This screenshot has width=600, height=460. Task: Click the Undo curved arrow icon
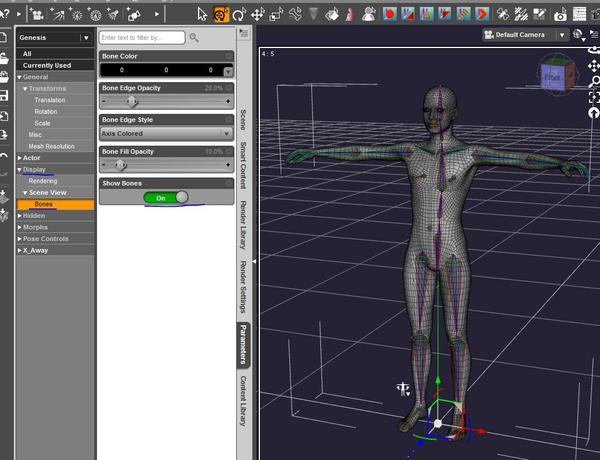pyautogui.click(x=3, y=156)
